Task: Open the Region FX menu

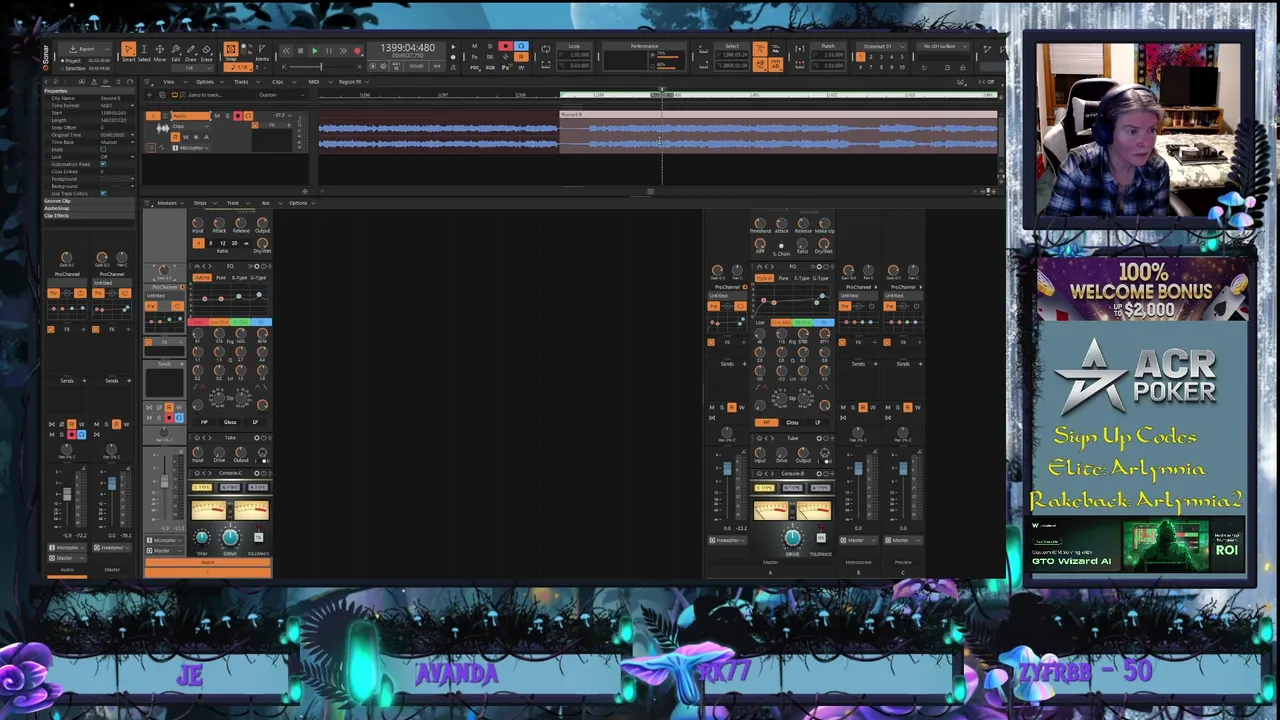Action: (350, 82)
